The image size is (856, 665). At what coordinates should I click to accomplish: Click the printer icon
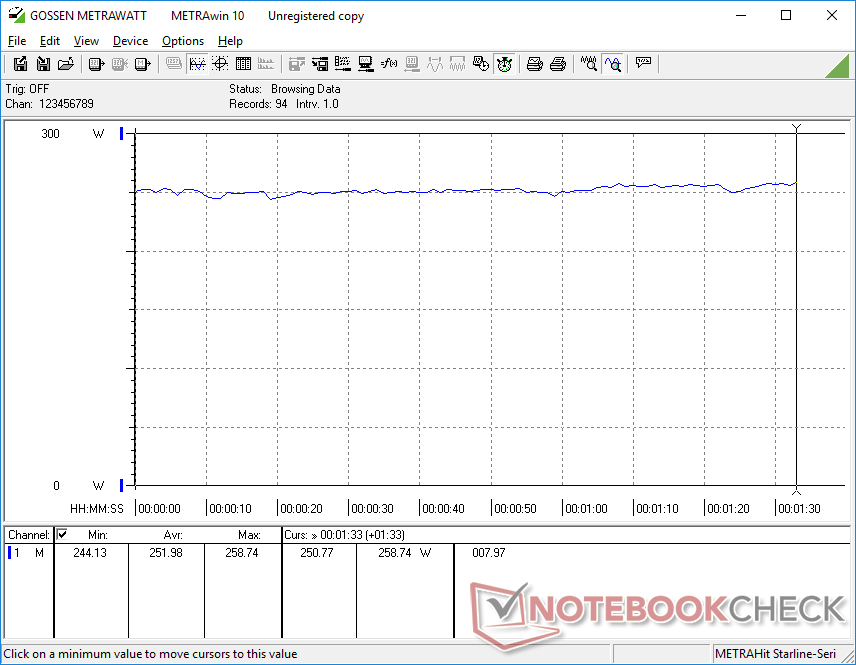(x=557, y=64)
